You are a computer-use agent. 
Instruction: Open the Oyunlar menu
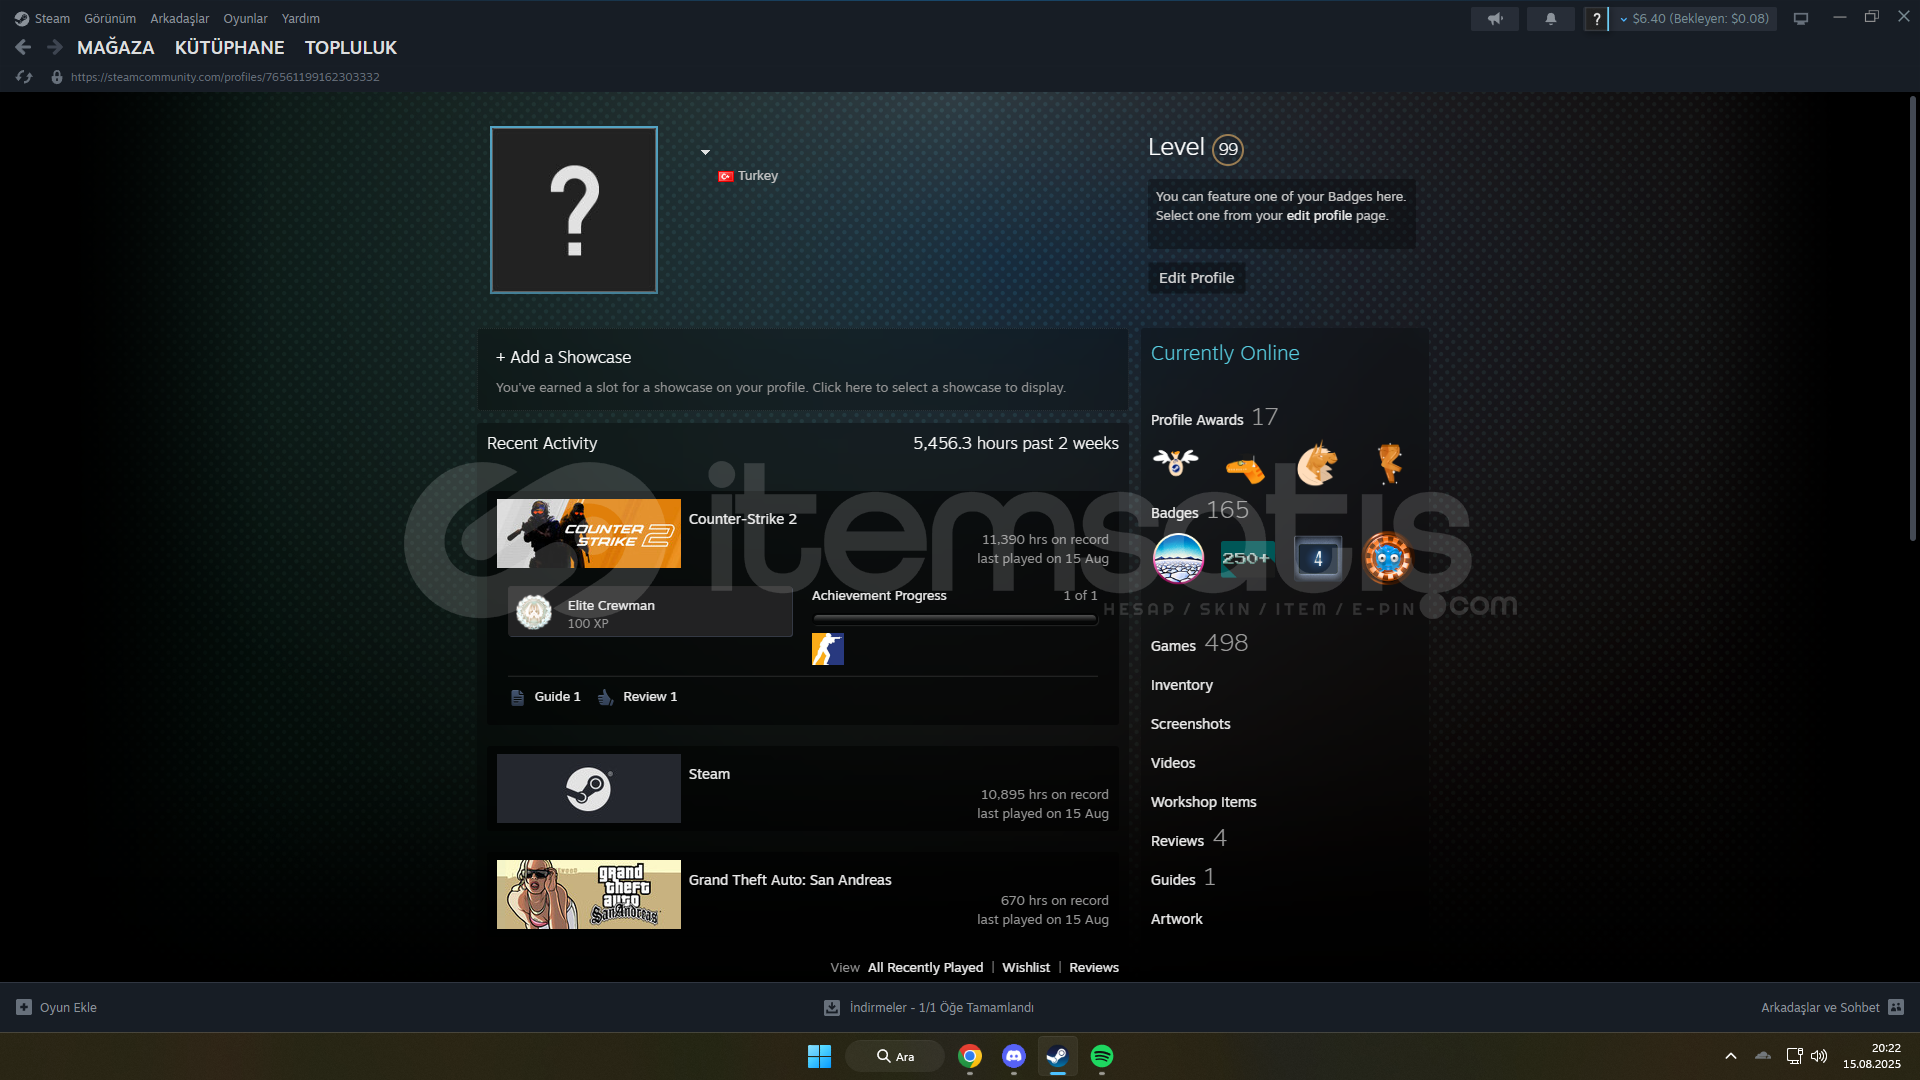click(245, 19)
